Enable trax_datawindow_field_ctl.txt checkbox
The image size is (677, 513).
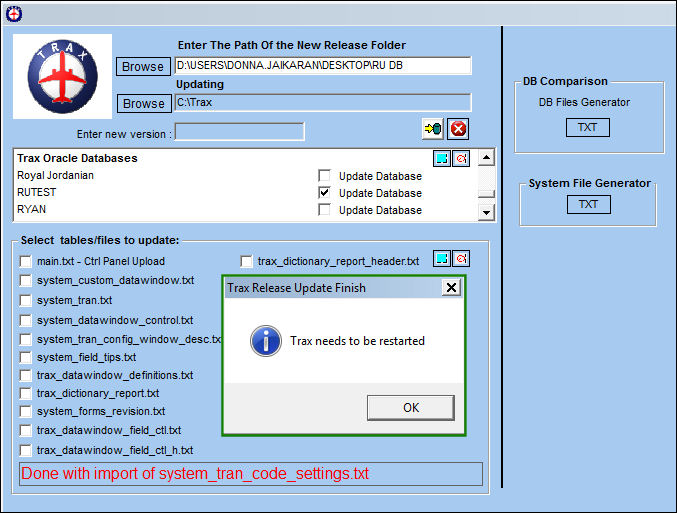(25, 431)
